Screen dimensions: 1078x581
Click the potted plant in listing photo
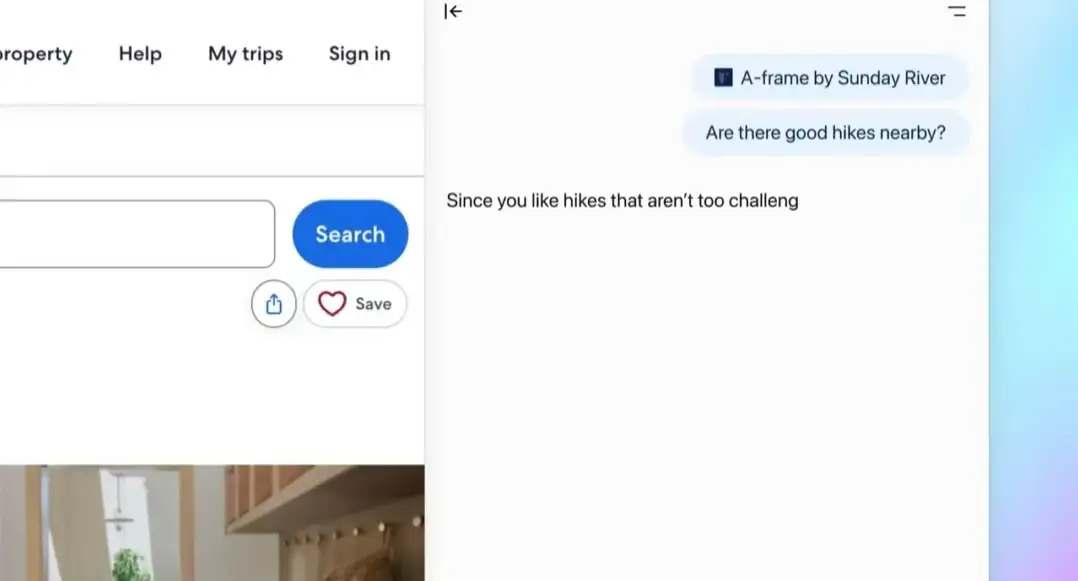point(131,564)
